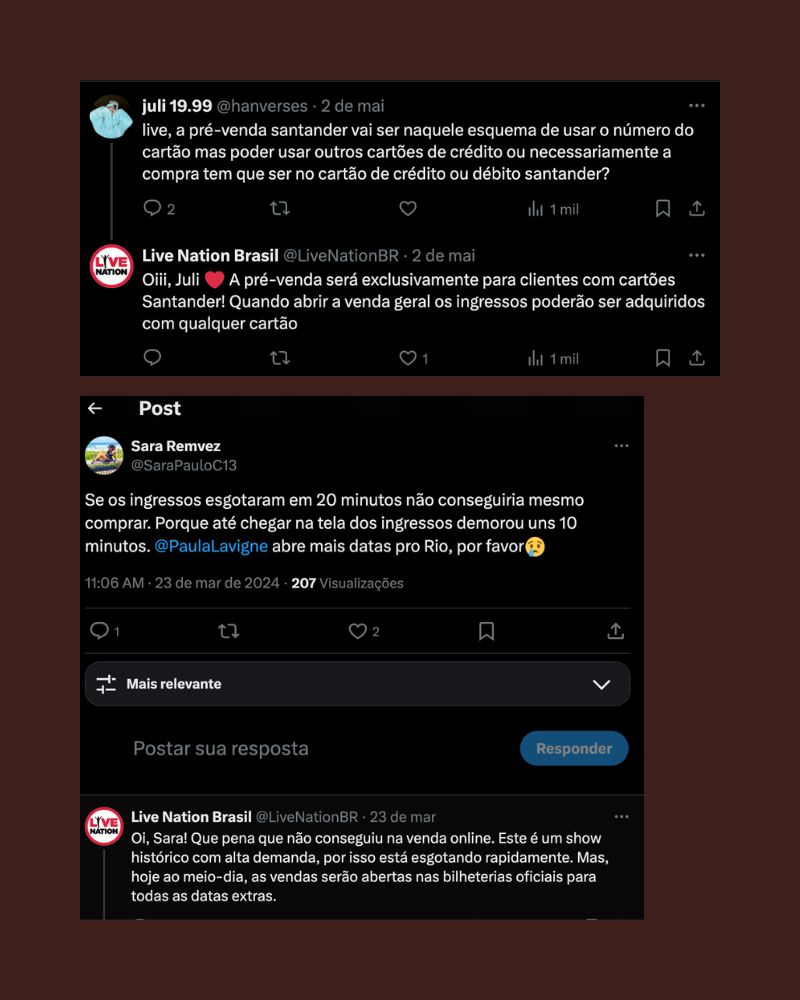
Task: Open more options on juli 19.99's tweet
Action: coord(697,105)
